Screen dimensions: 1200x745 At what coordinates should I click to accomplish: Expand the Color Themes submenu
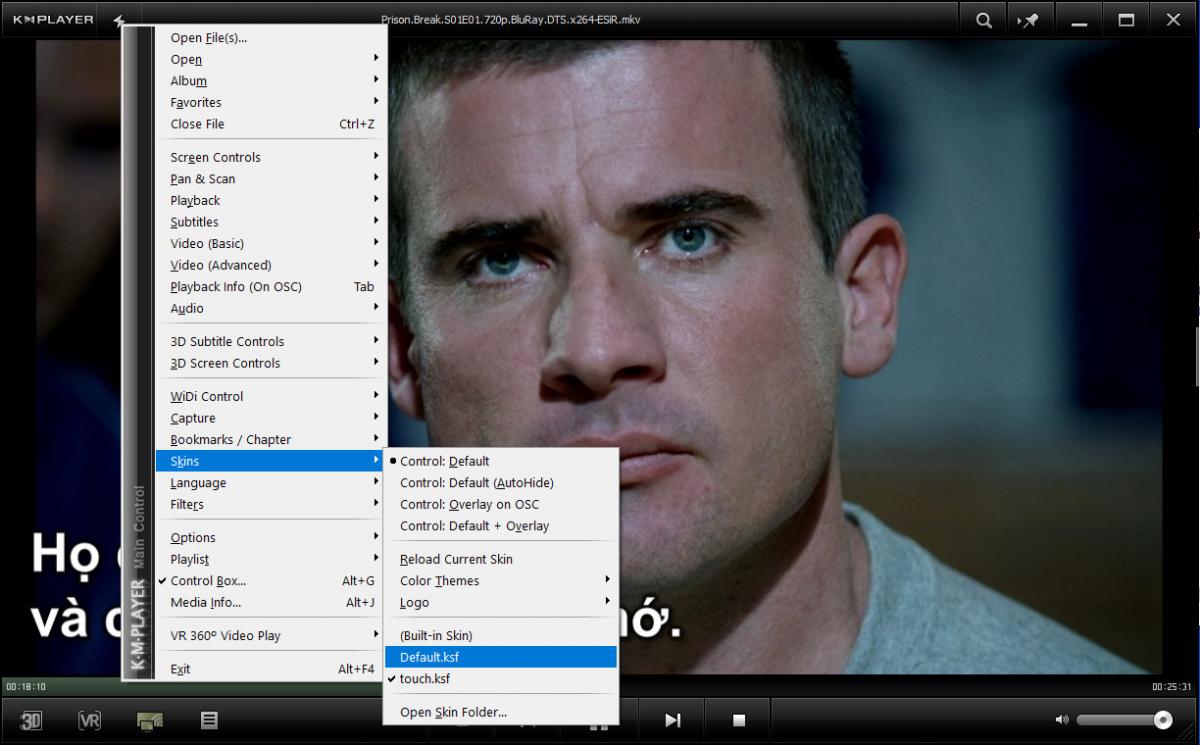438,580
